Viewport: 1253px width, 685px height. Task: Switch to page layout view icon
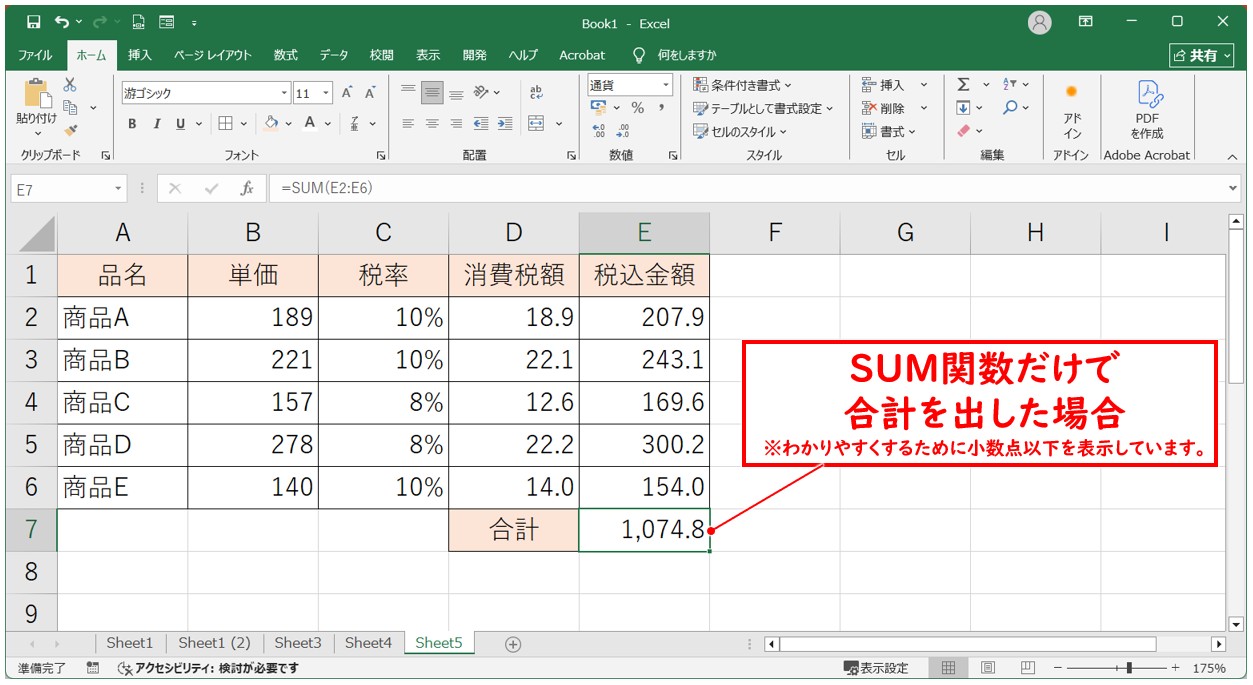coord(987,667)
